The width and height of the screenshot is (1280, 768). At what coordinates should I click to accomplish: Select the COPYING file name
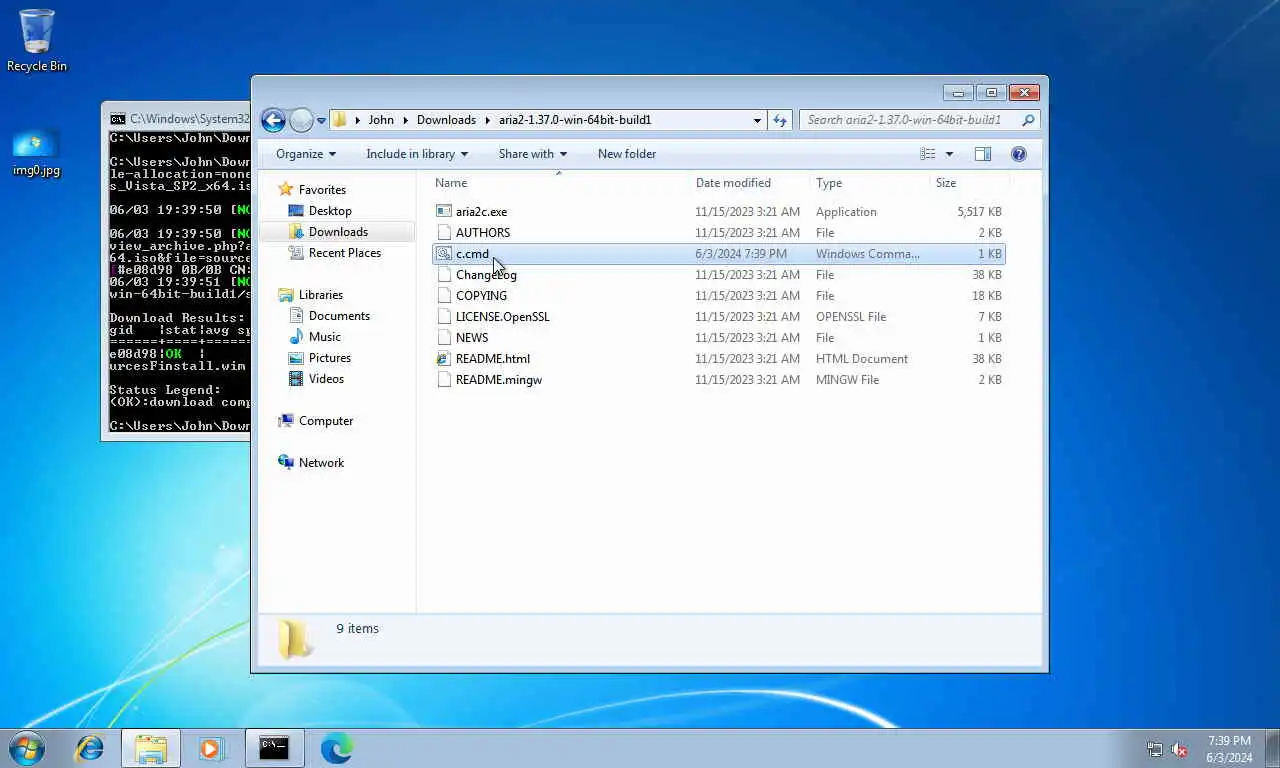pyautogui.click(x=481, y=296)
